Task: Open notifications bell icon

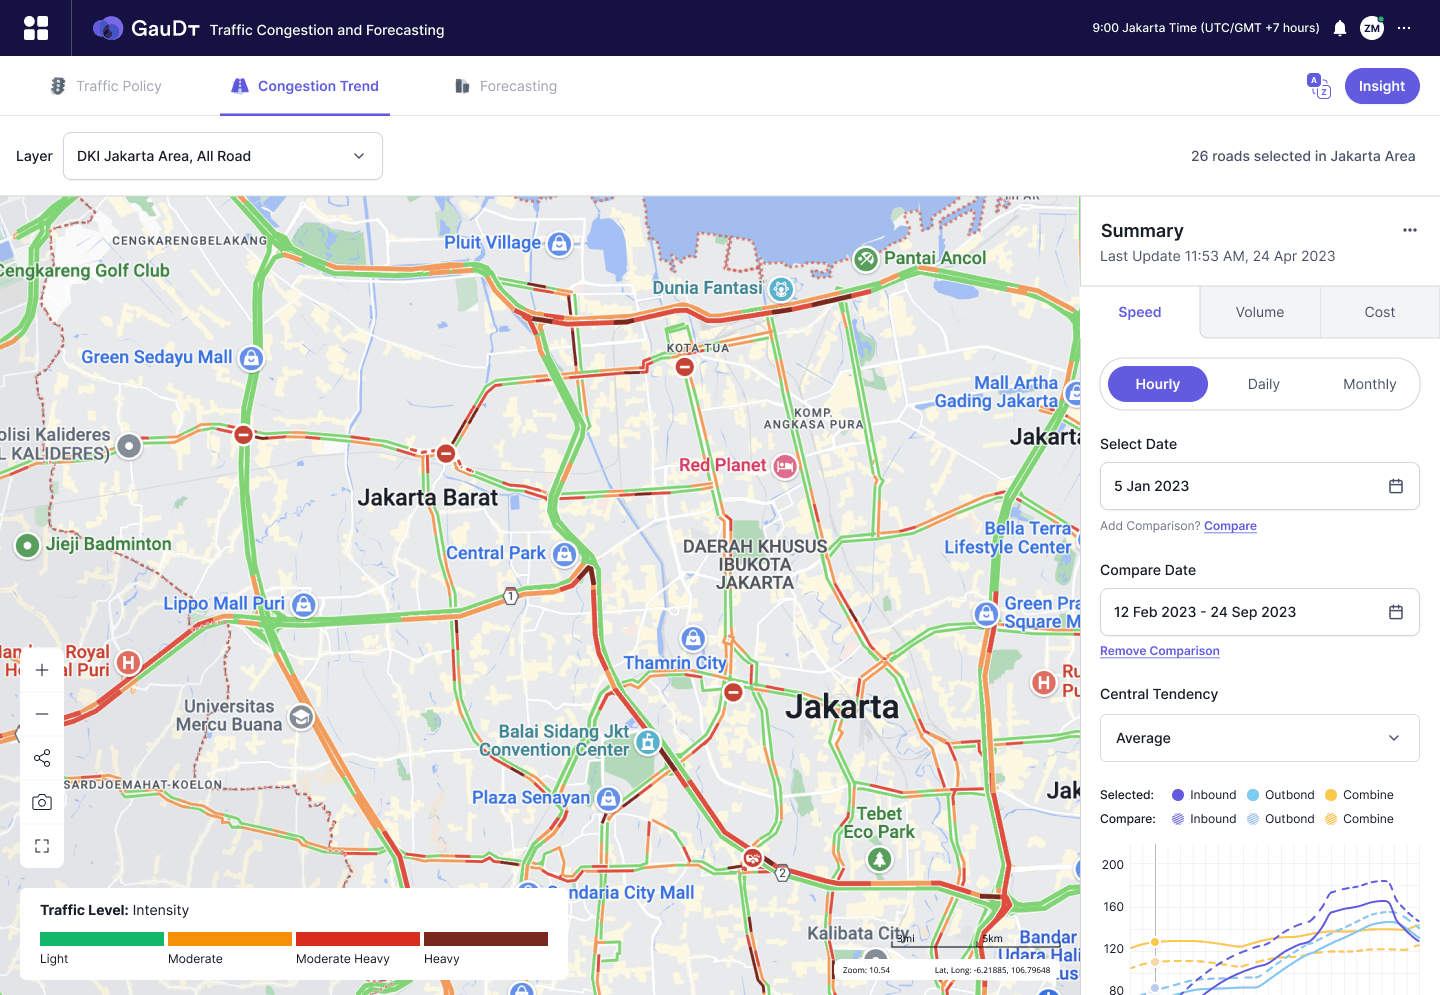Action: pos(1340,28)
